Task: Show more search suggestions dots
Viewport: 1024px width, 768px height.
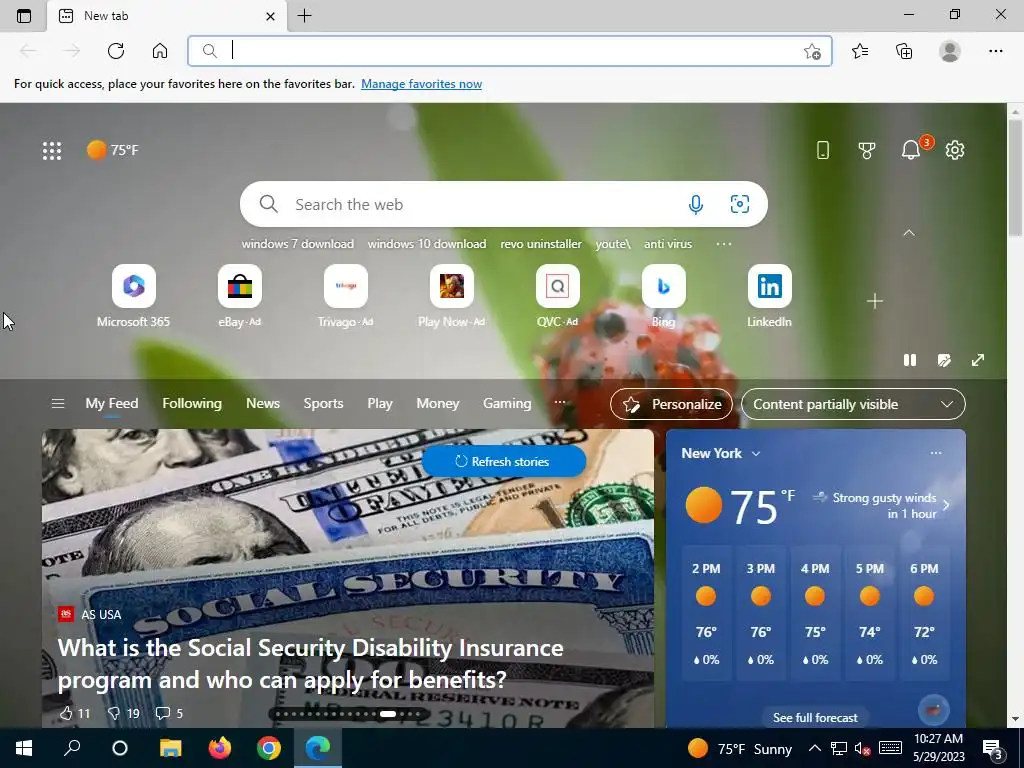Action: point(724,244)
